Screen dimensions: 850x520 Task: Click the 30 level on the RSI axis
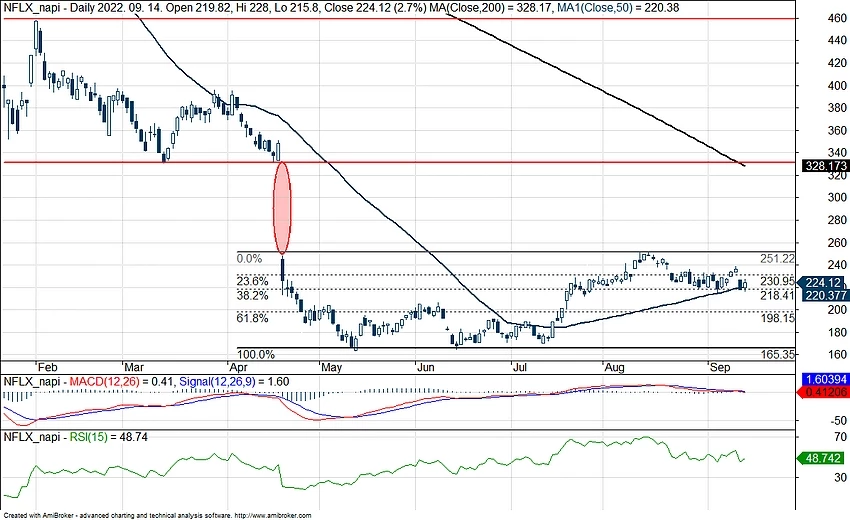(840, 477)
